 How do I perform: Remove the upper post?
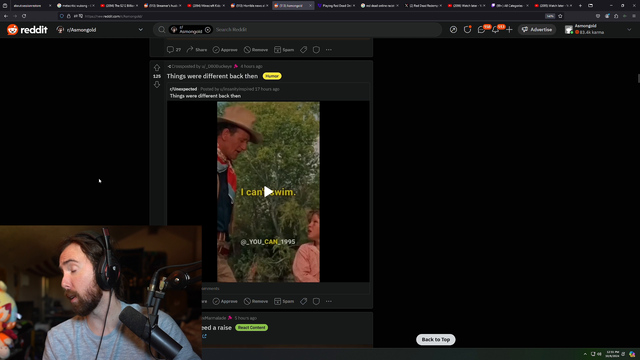256,50
